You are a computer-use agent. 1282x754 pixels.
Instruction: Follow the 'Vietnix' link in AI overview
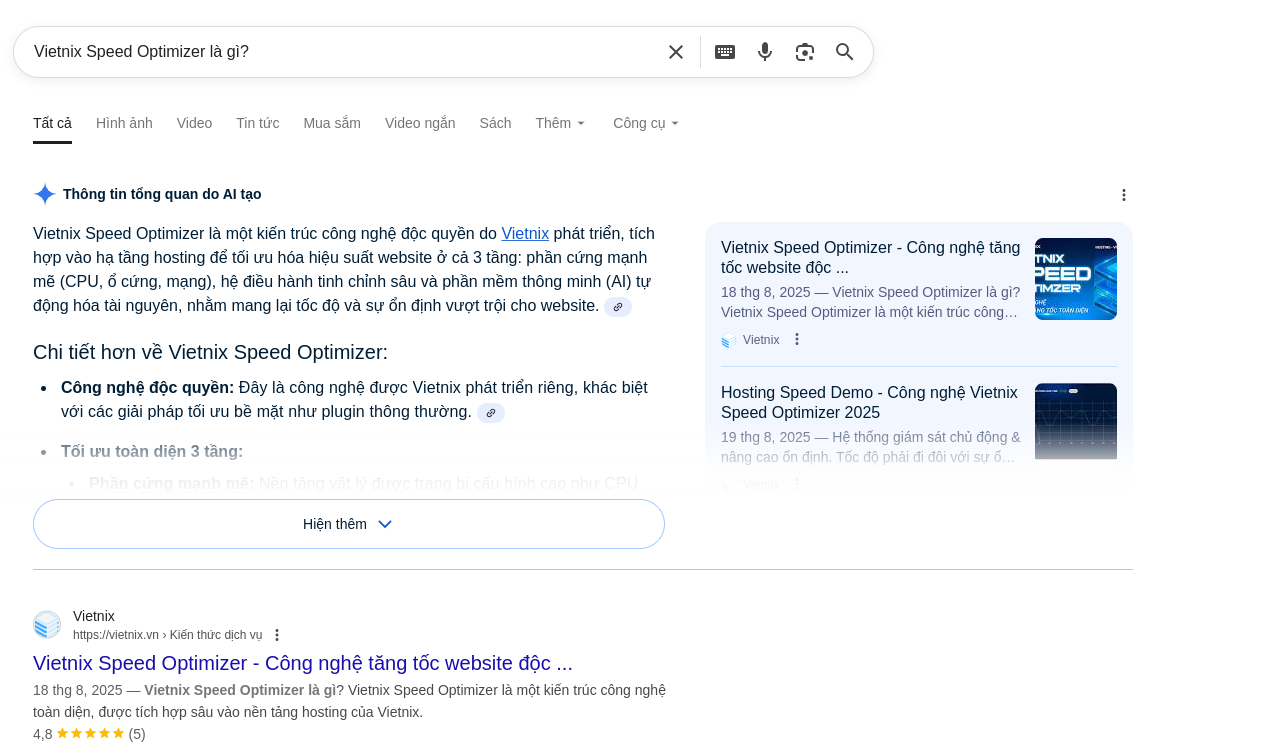click(x=525, y=234)
